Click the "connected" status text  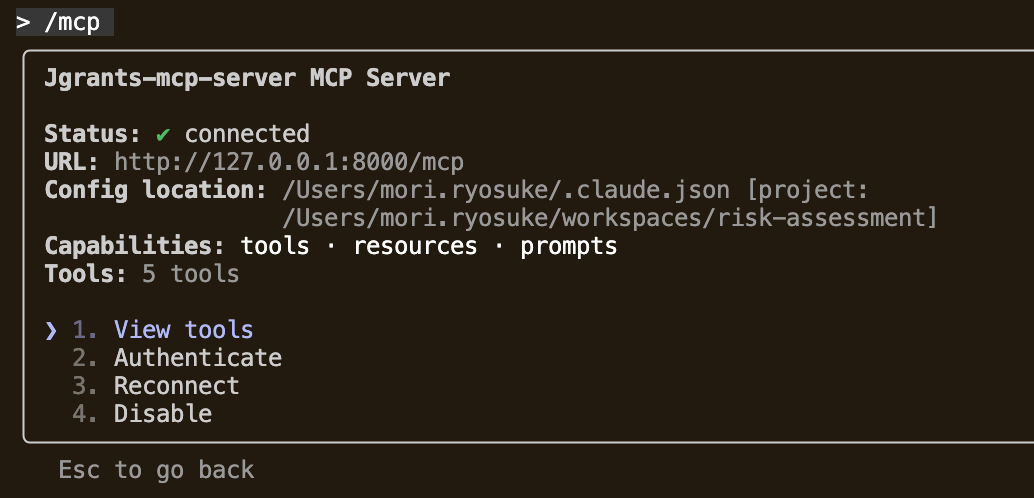click(247, 134)
